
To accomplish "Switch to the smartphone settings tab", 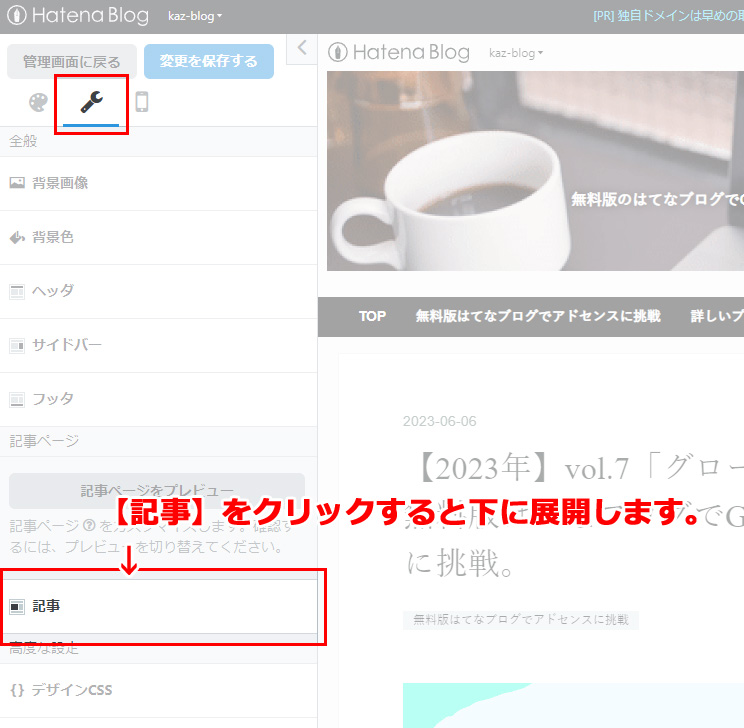I will click(x=142, y=102).
